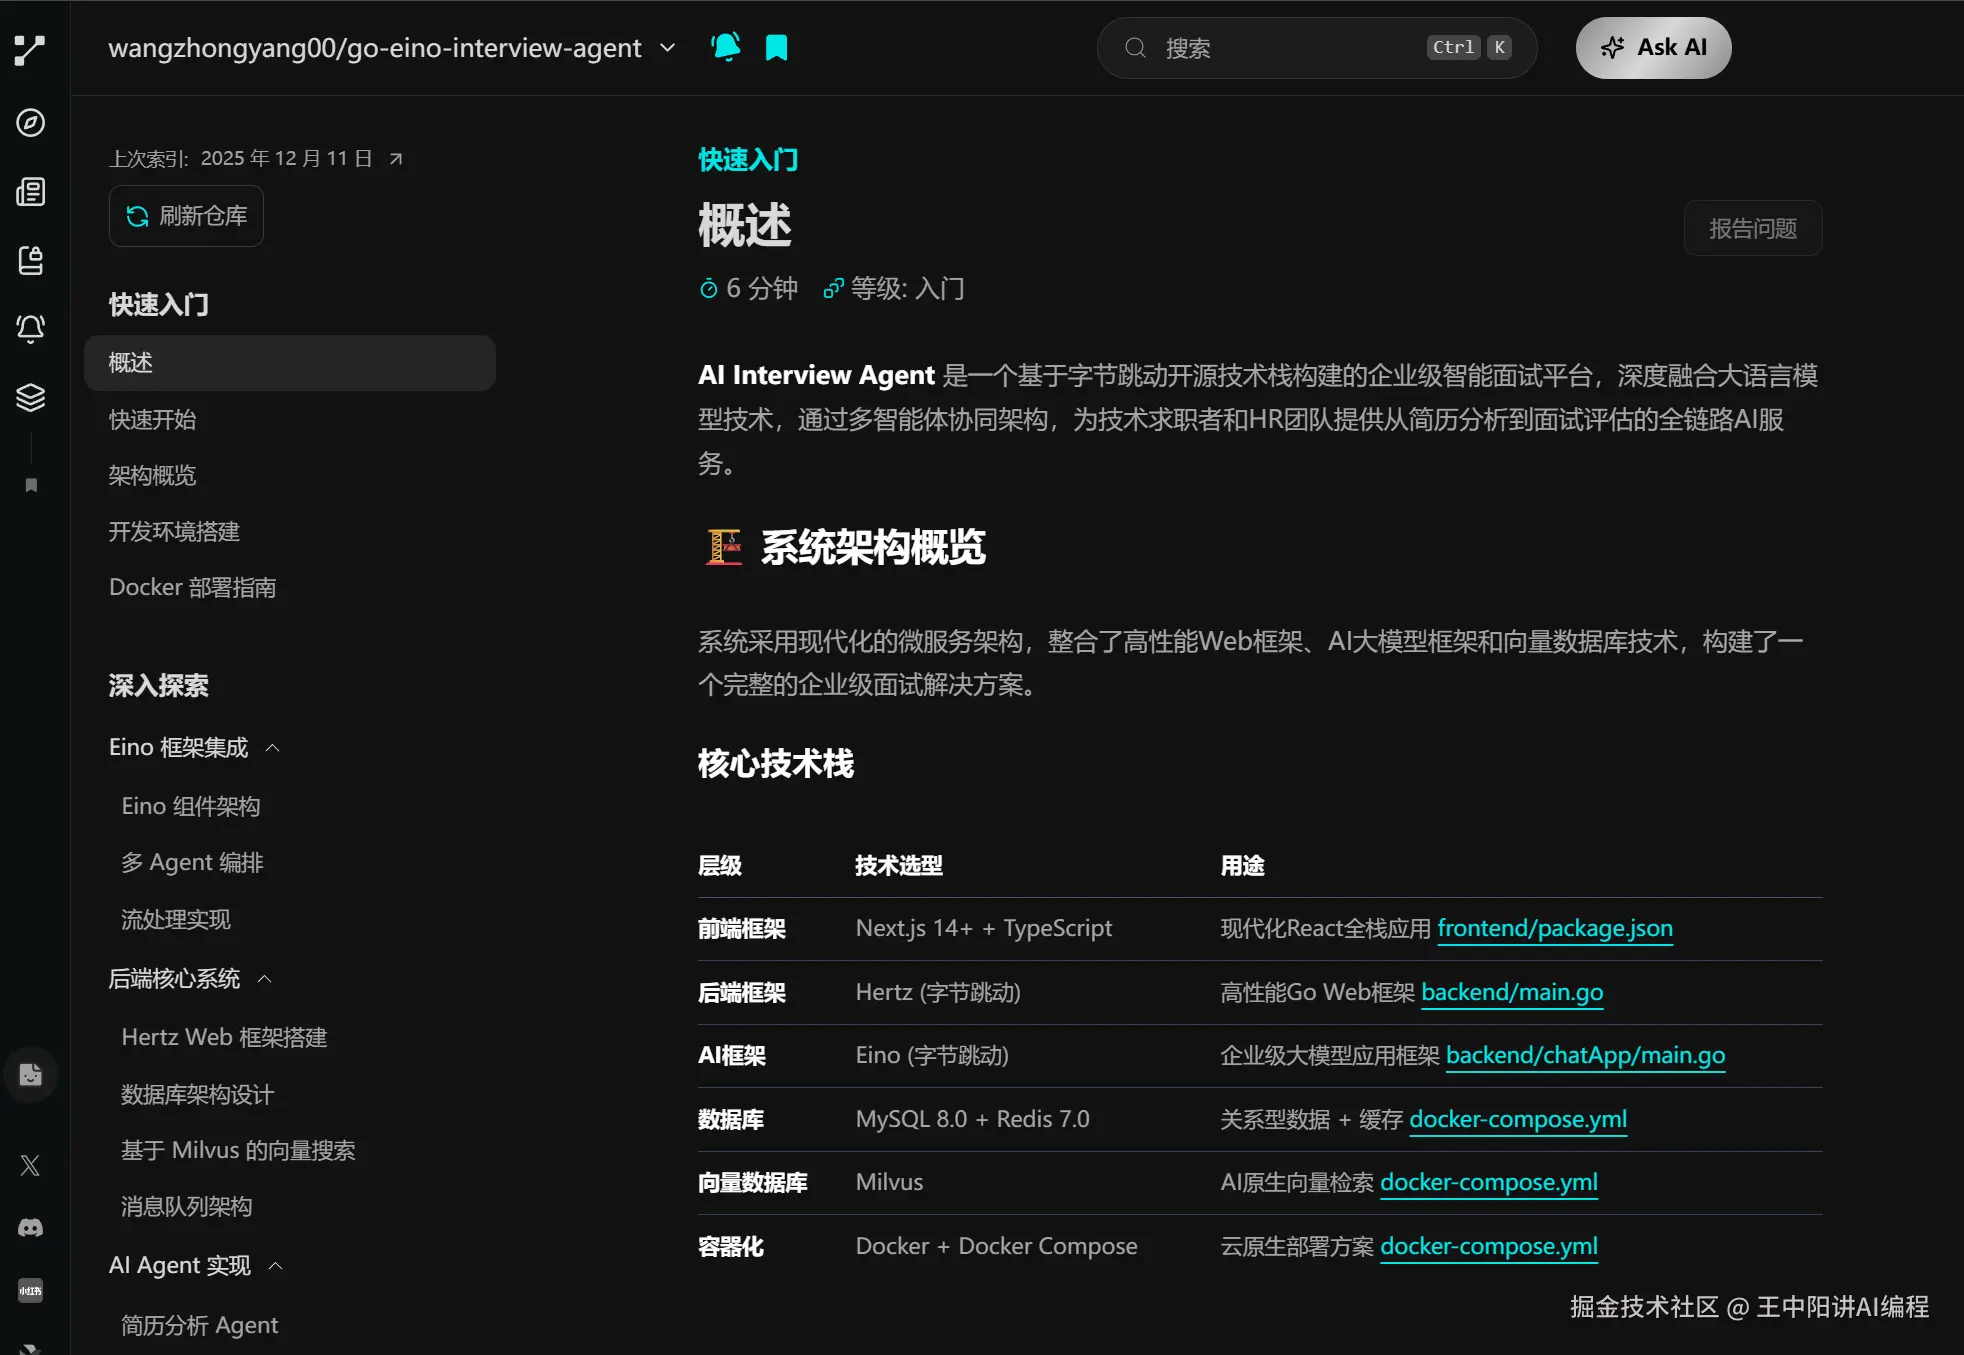Open the frontend/package.json link
1964x1355 pixels.
point(1554,928)
